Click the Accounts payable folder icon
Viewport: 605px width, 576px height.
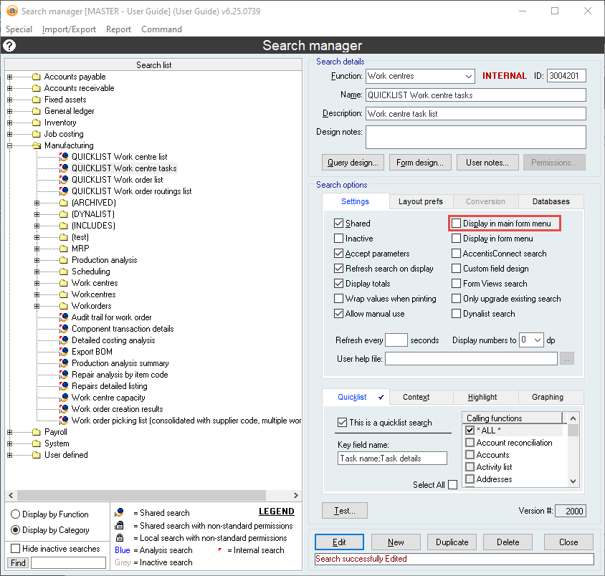click(x=36, y=77)
